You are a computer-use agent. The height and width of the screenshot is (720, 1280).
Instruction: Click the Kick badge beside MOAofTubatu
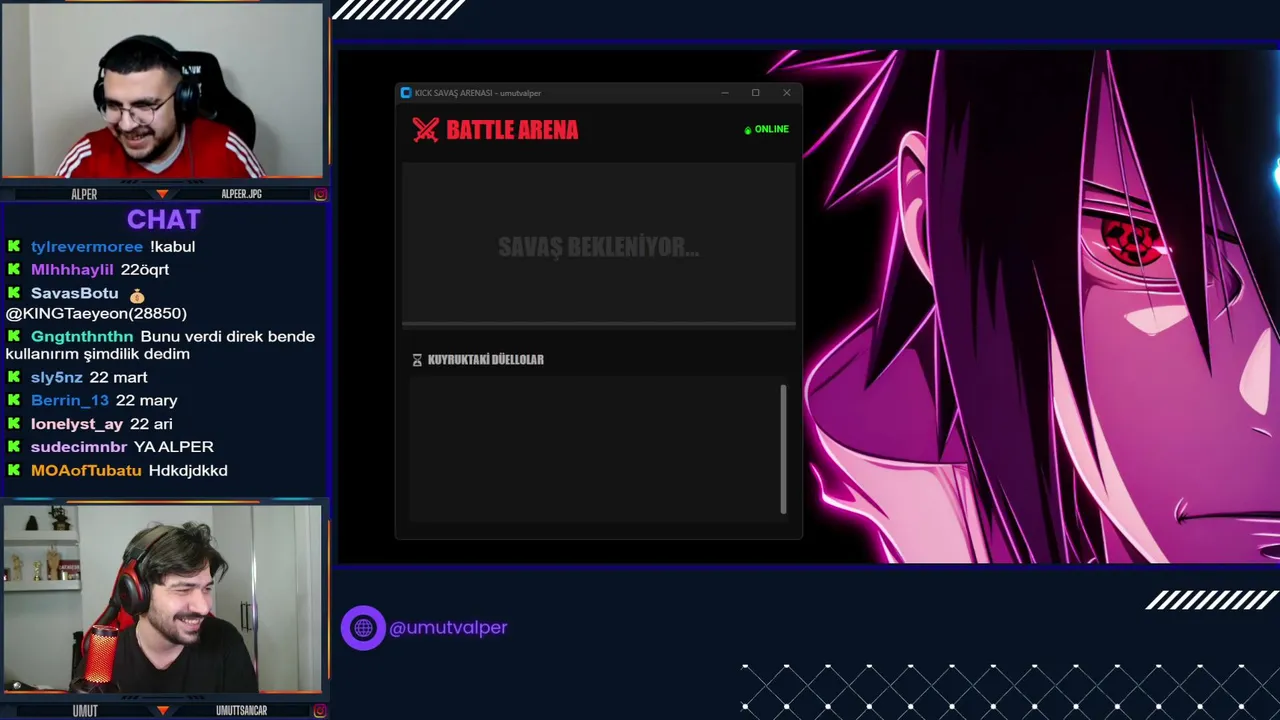click(x=14, y=470)
